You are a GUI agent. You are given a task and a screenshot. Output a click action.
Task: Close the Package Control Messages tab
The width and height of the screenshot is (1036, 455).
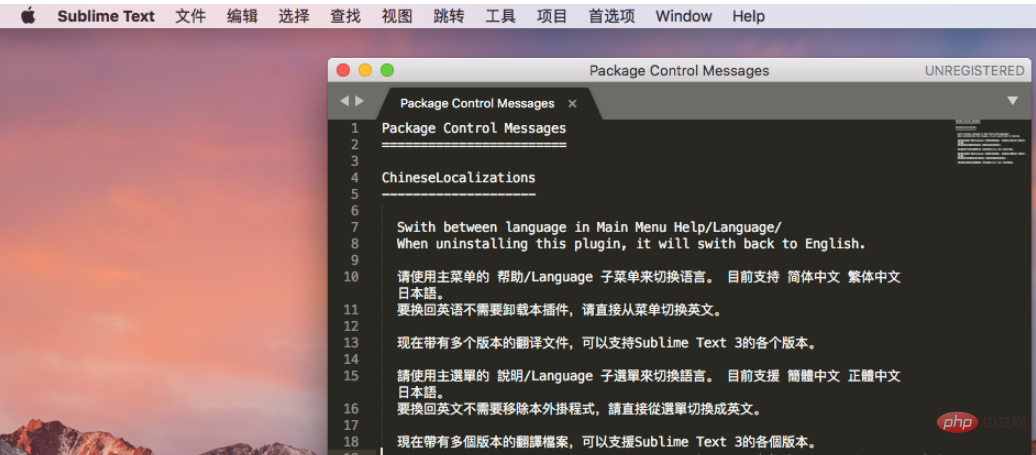tap(572, 104)
